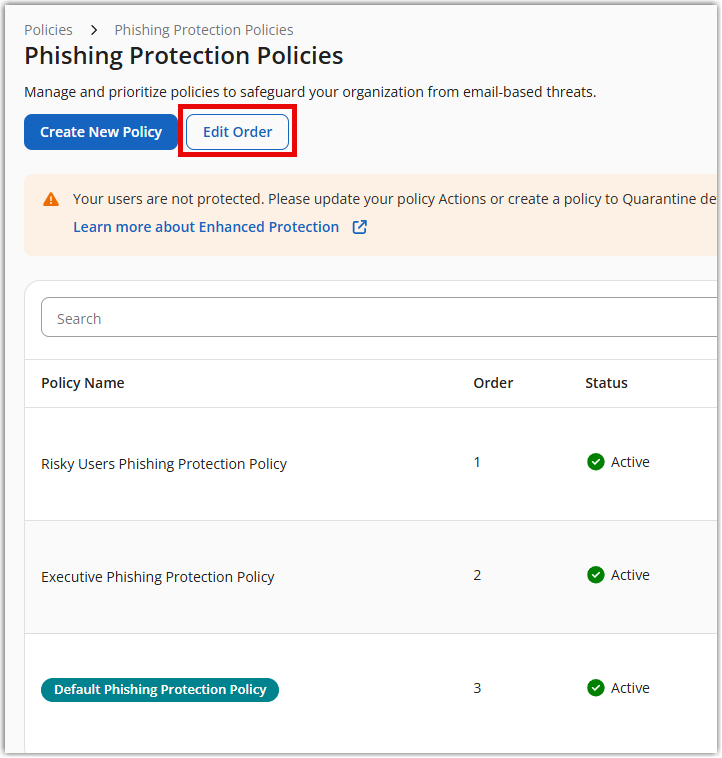
Task: Go to Policies in the breadcrumb
Action: coord(48,30)
